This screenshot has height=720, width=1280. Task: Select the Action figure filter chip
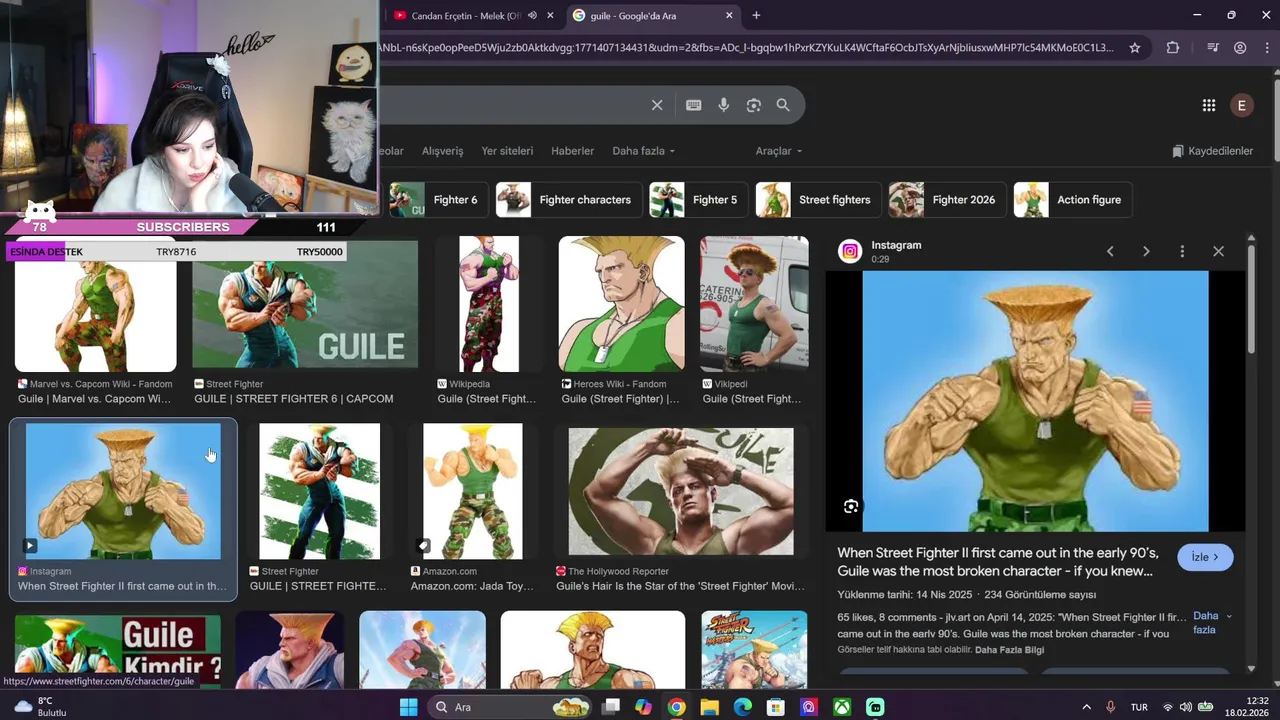(1072, 200)
